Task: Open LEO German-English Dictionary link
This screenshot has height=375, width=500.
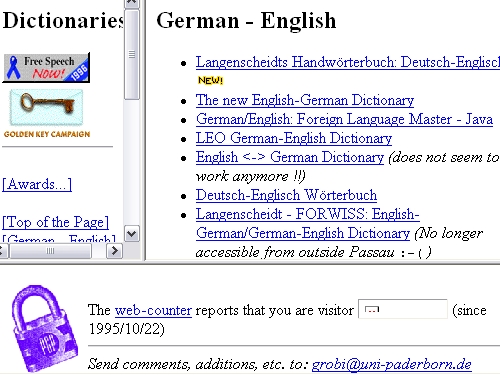Action: click(294, 138)
